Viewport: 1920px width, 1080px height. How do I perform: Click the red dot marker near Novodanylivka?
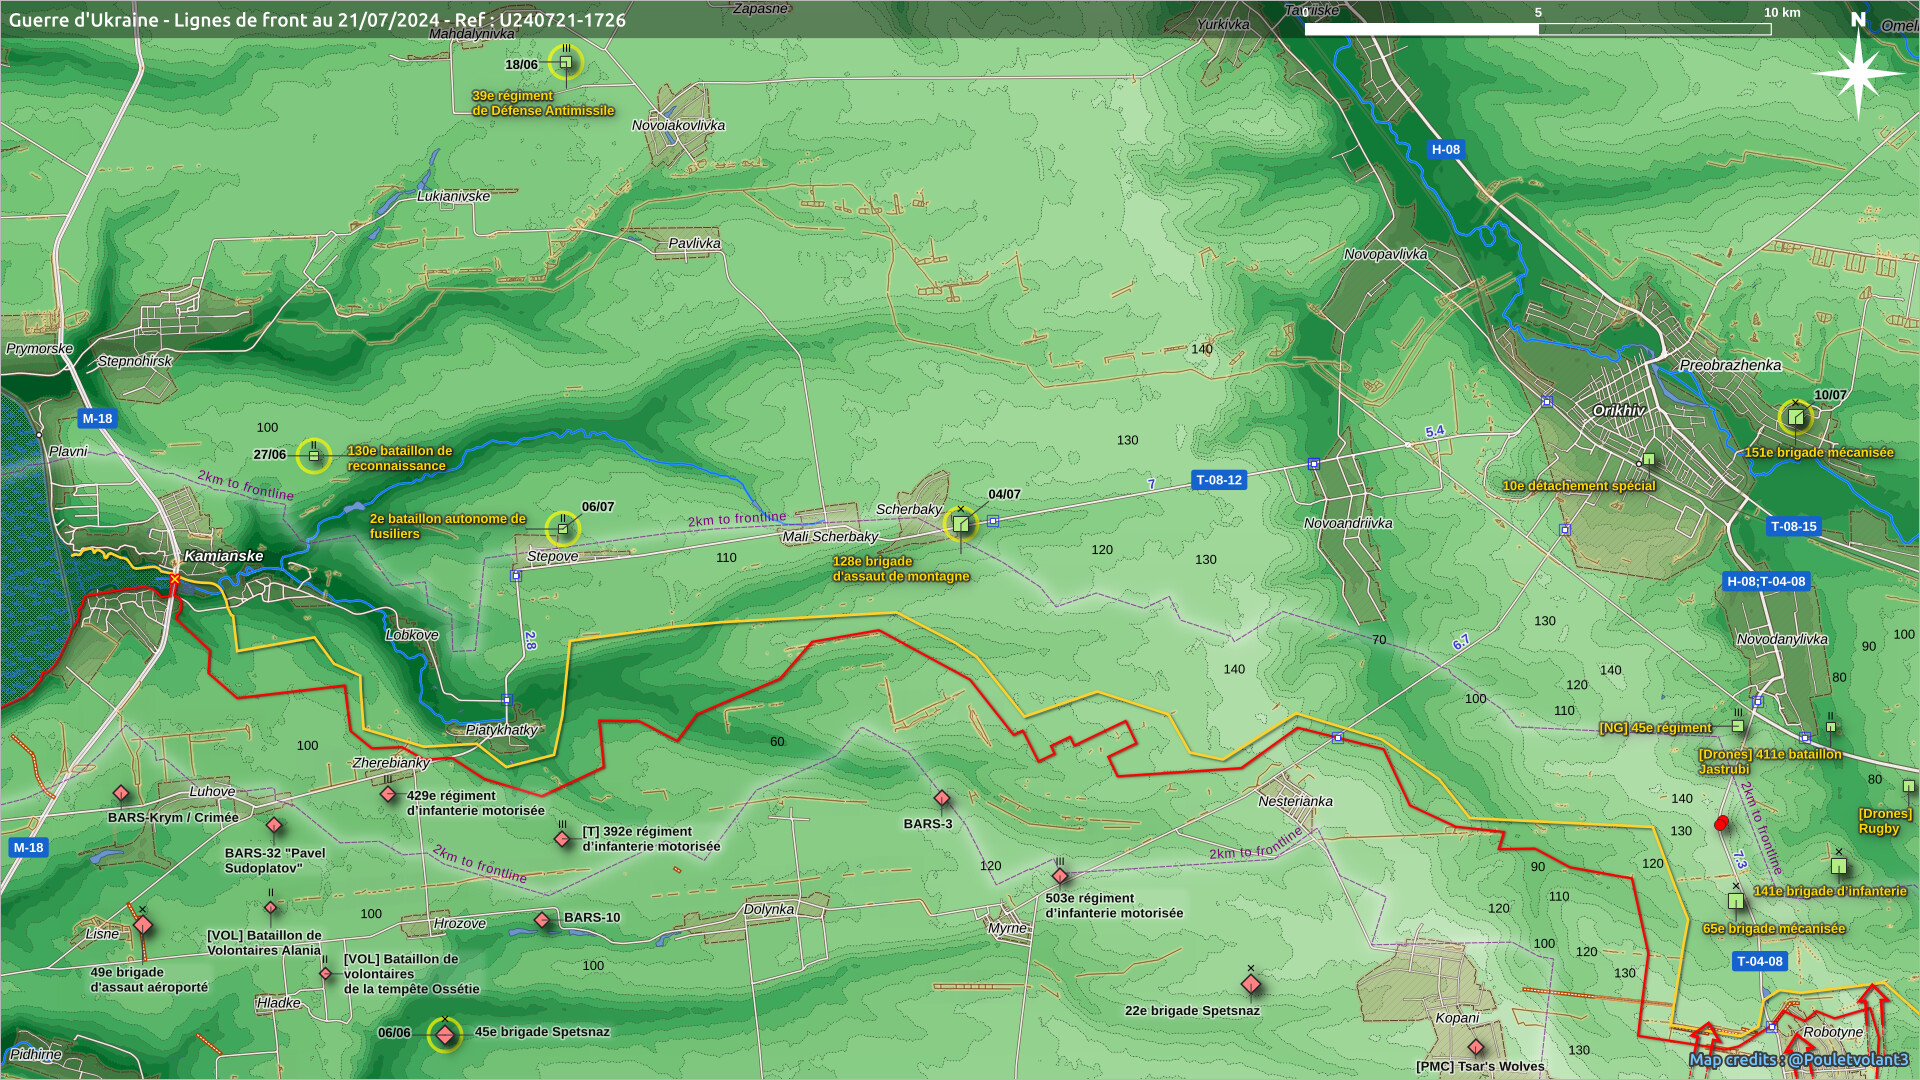[1721, 824]
